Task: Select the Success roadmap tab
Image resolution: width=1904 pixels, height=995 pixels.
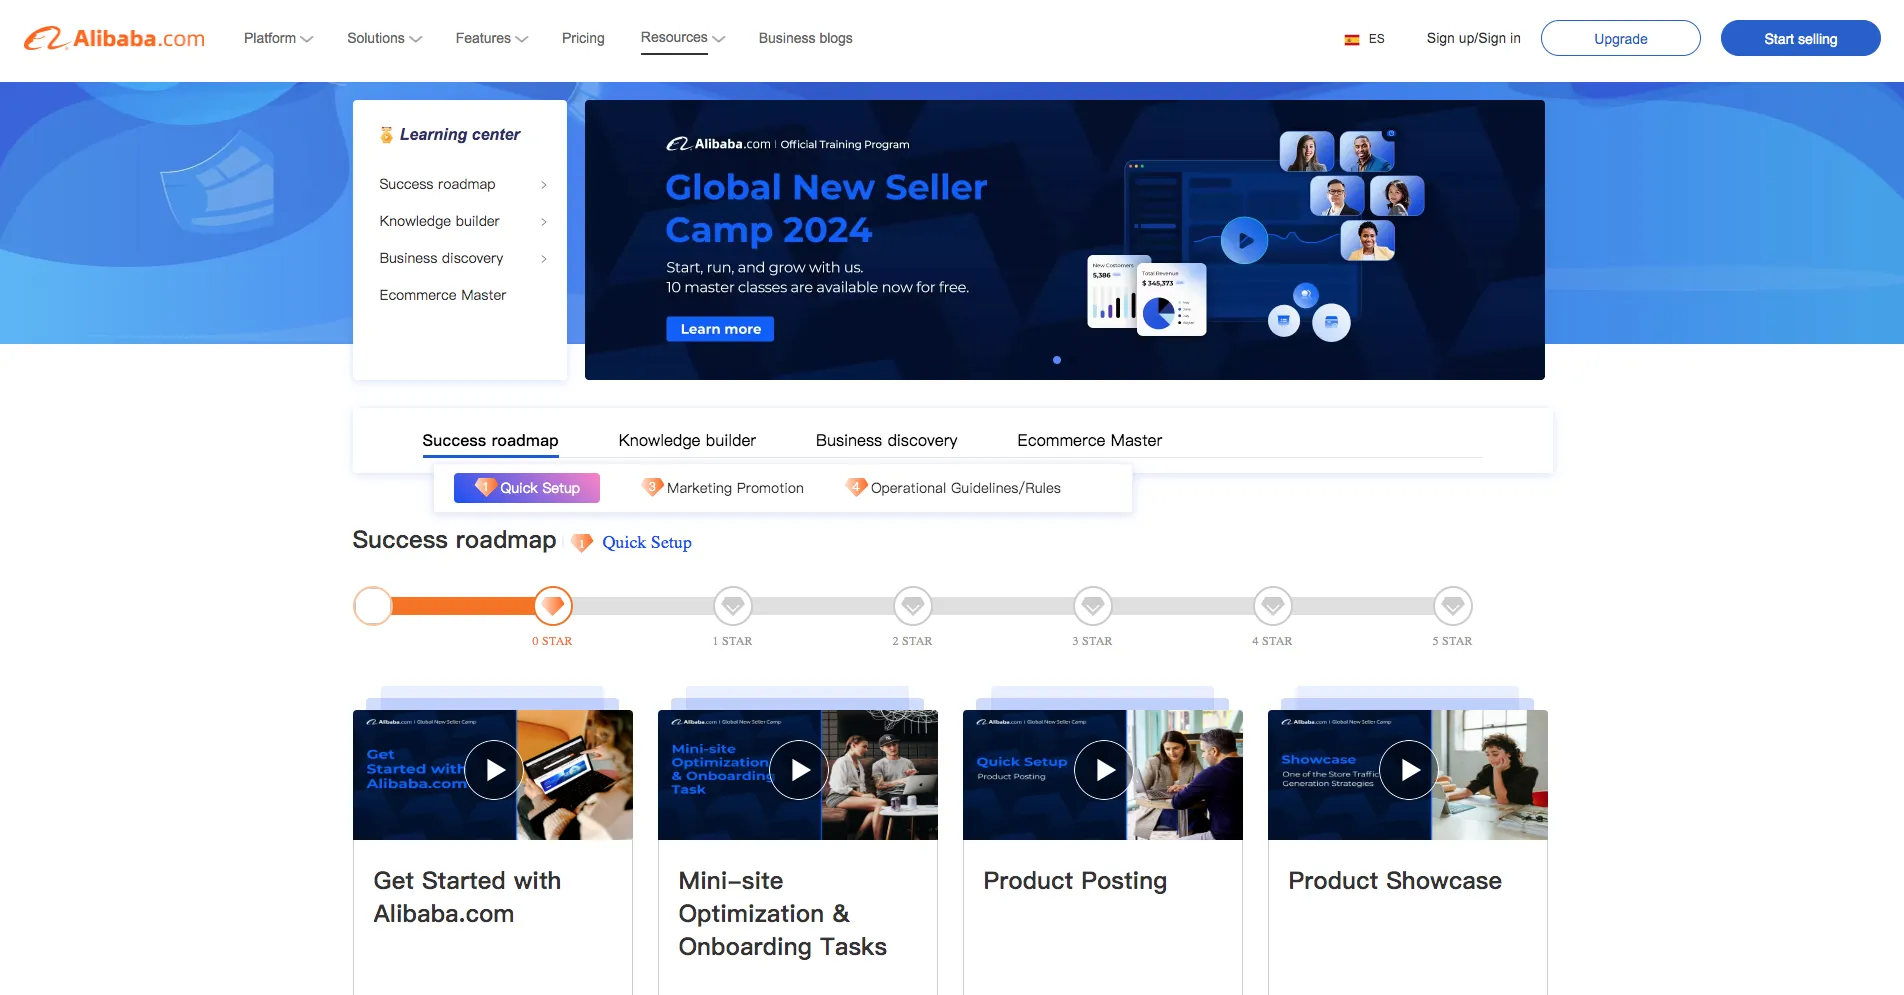Action: tap(490, 440)
